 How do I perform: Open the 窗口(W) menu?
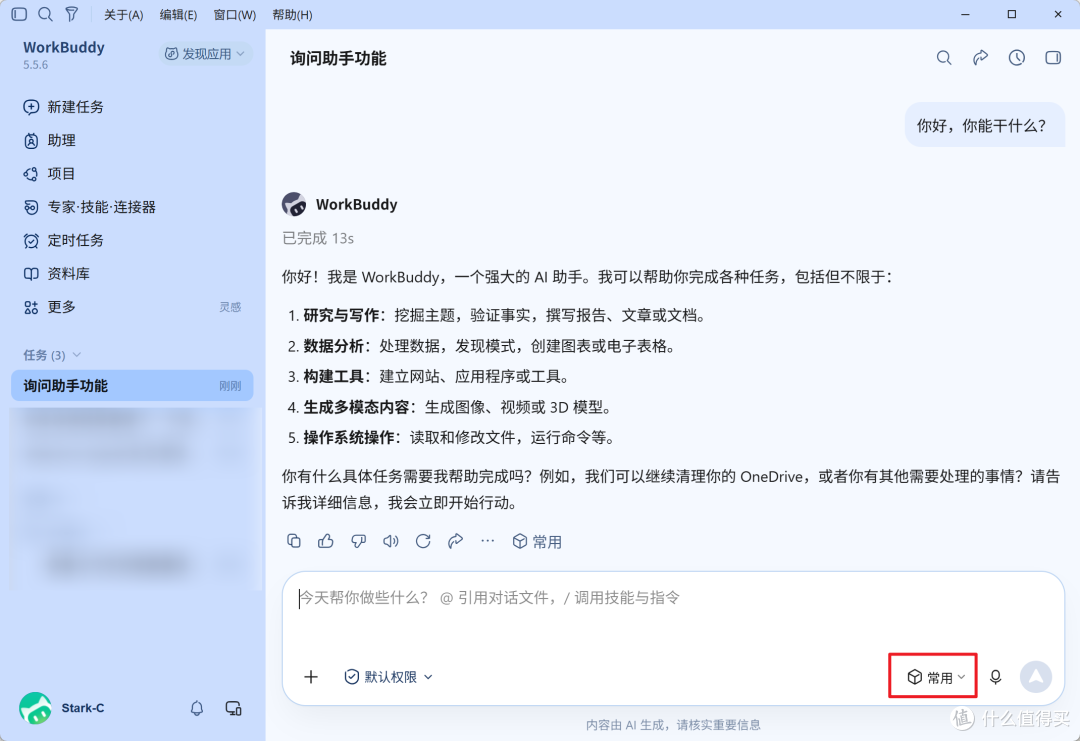[235, 14]
